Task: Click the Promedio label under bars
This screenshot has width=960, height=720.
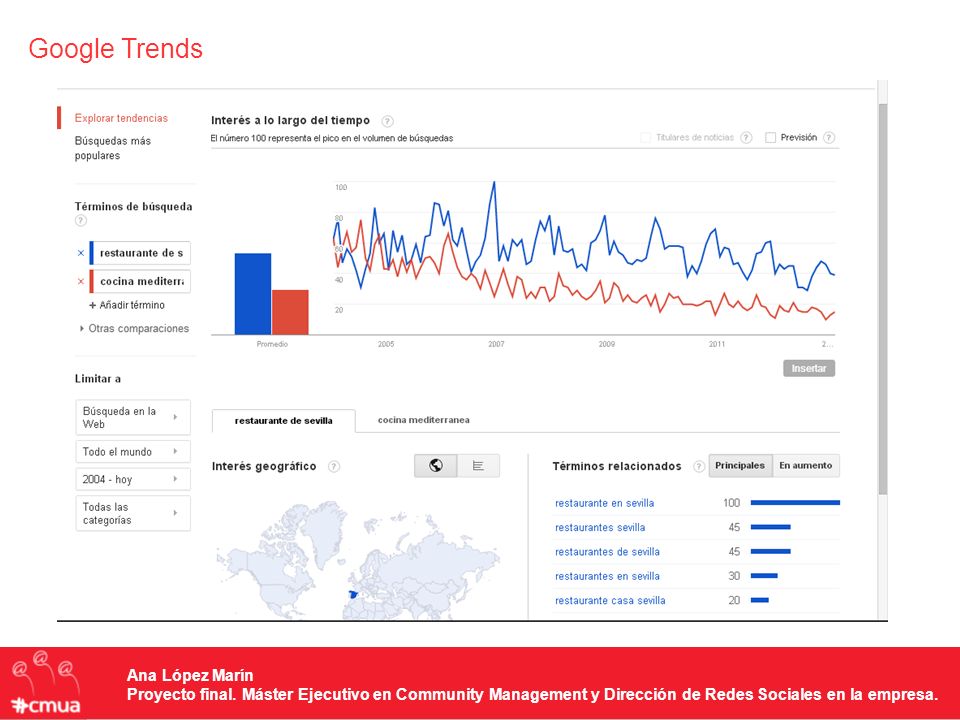Action: tap(272, 344)
